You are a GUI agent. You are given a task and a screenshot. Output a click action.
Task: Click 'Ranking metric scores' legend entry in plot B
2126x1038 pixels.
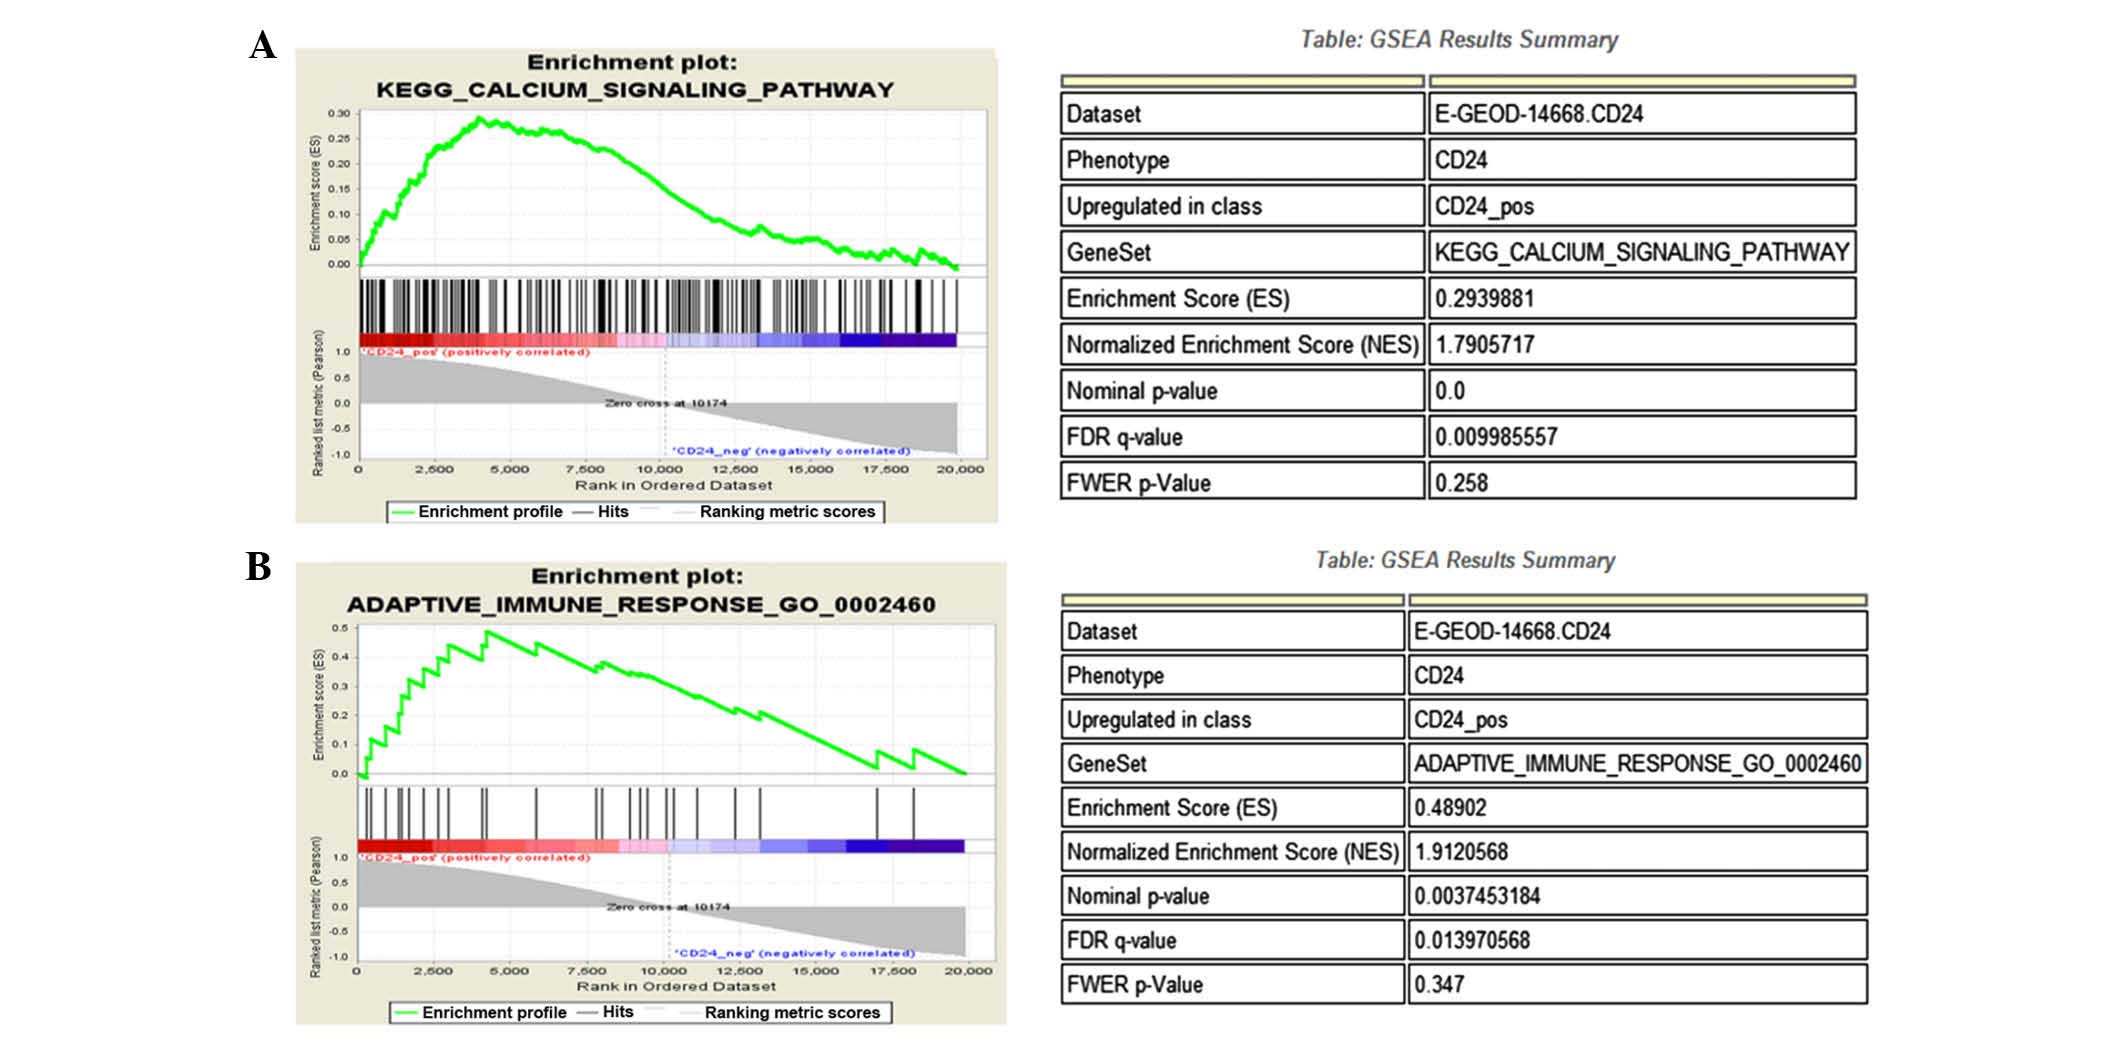click(x=792, y=1013)
